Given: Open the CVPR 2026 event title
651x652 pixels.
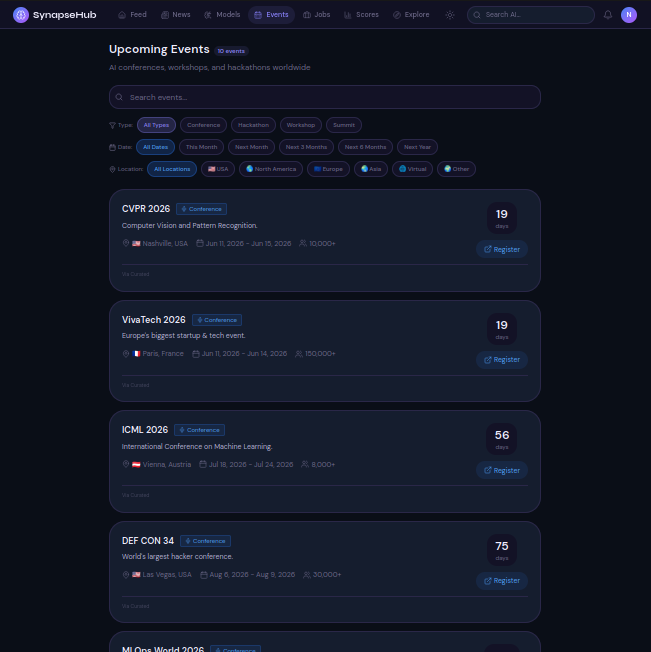Looking at the screenshot, I should pyautogui.click(x=146, y=209).
